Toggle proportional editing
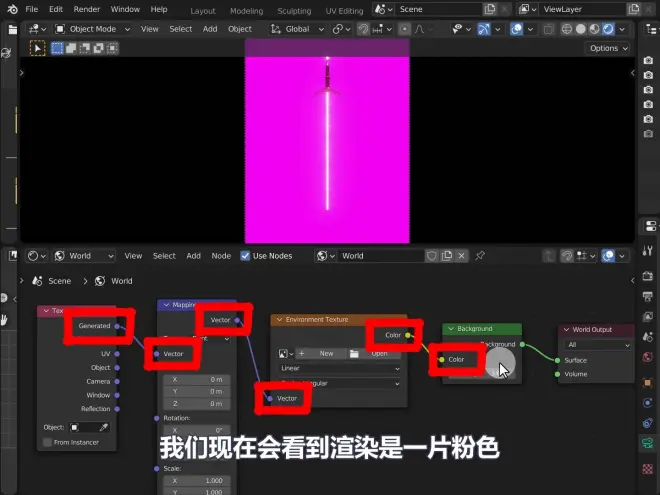This screenshot has height=495, width=660. click(405, 29)
